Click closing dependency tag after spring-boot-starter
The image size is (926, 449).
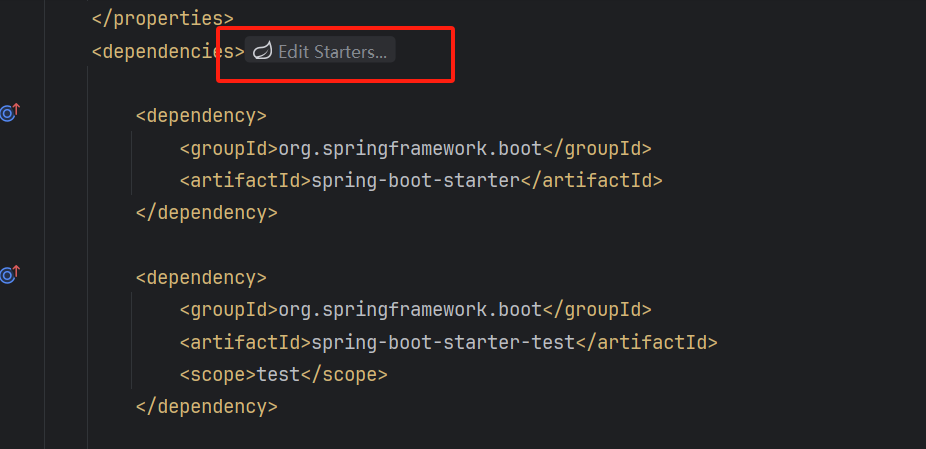[206, 213]
